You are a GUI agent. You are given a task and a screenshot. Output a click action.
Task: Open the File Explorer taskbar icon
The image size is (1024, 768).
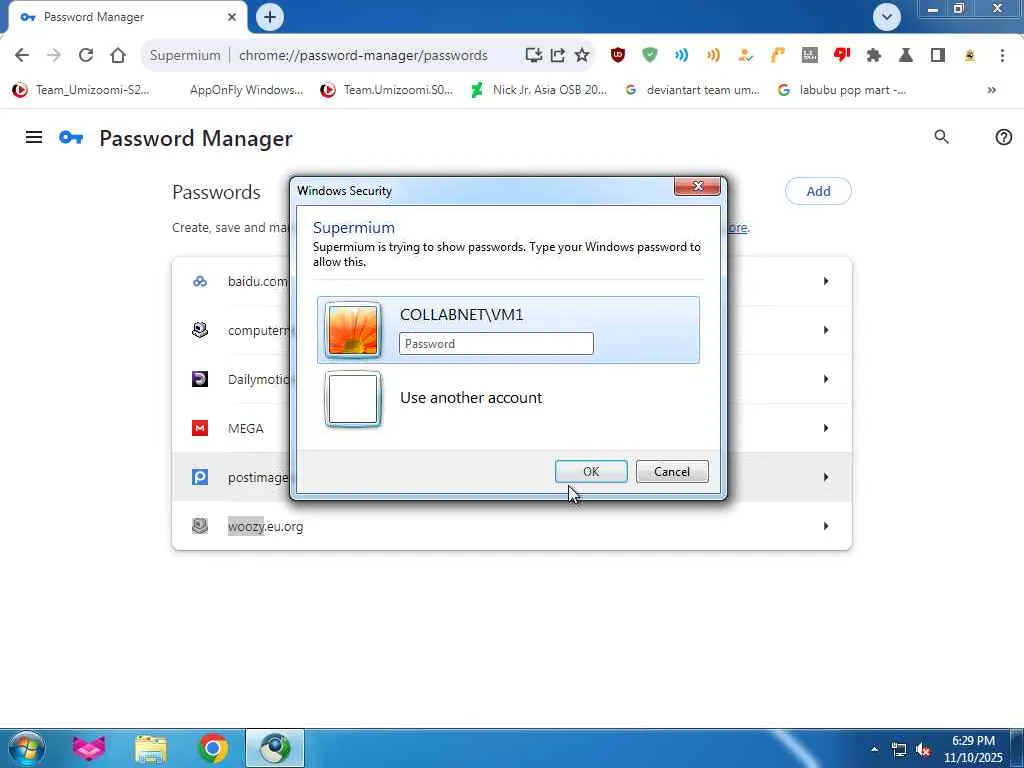point(151,748)
